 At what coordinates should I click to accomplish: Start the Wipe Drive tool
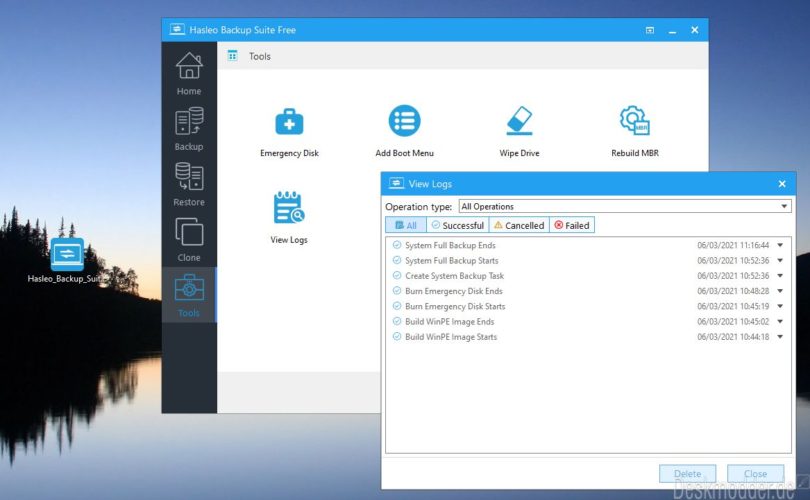[x=519, y=132]
